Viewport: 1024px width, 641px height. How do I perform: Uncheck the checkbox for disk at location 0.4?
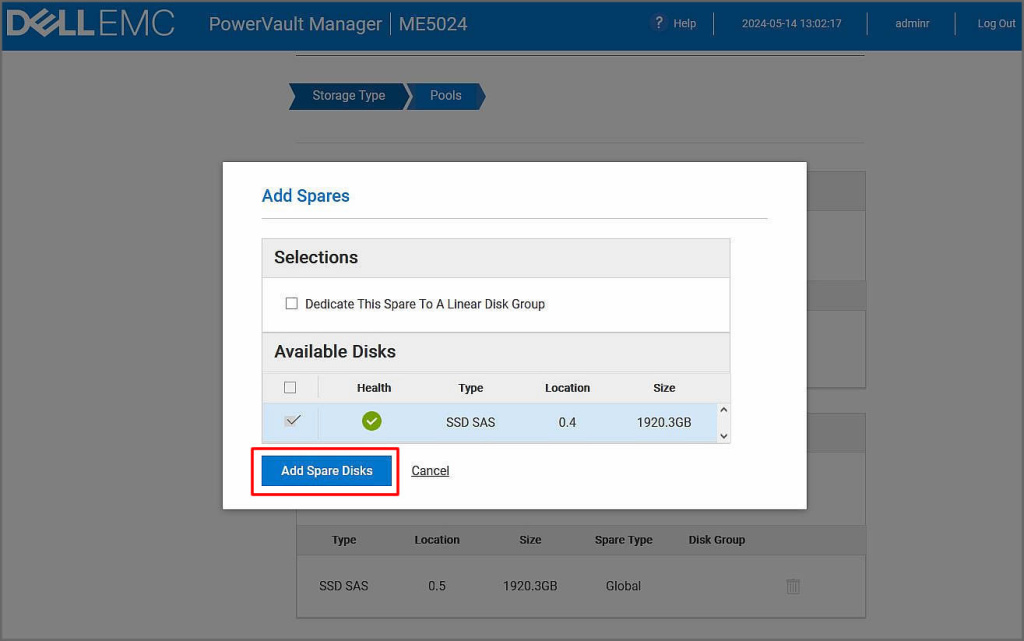(292, 422)
